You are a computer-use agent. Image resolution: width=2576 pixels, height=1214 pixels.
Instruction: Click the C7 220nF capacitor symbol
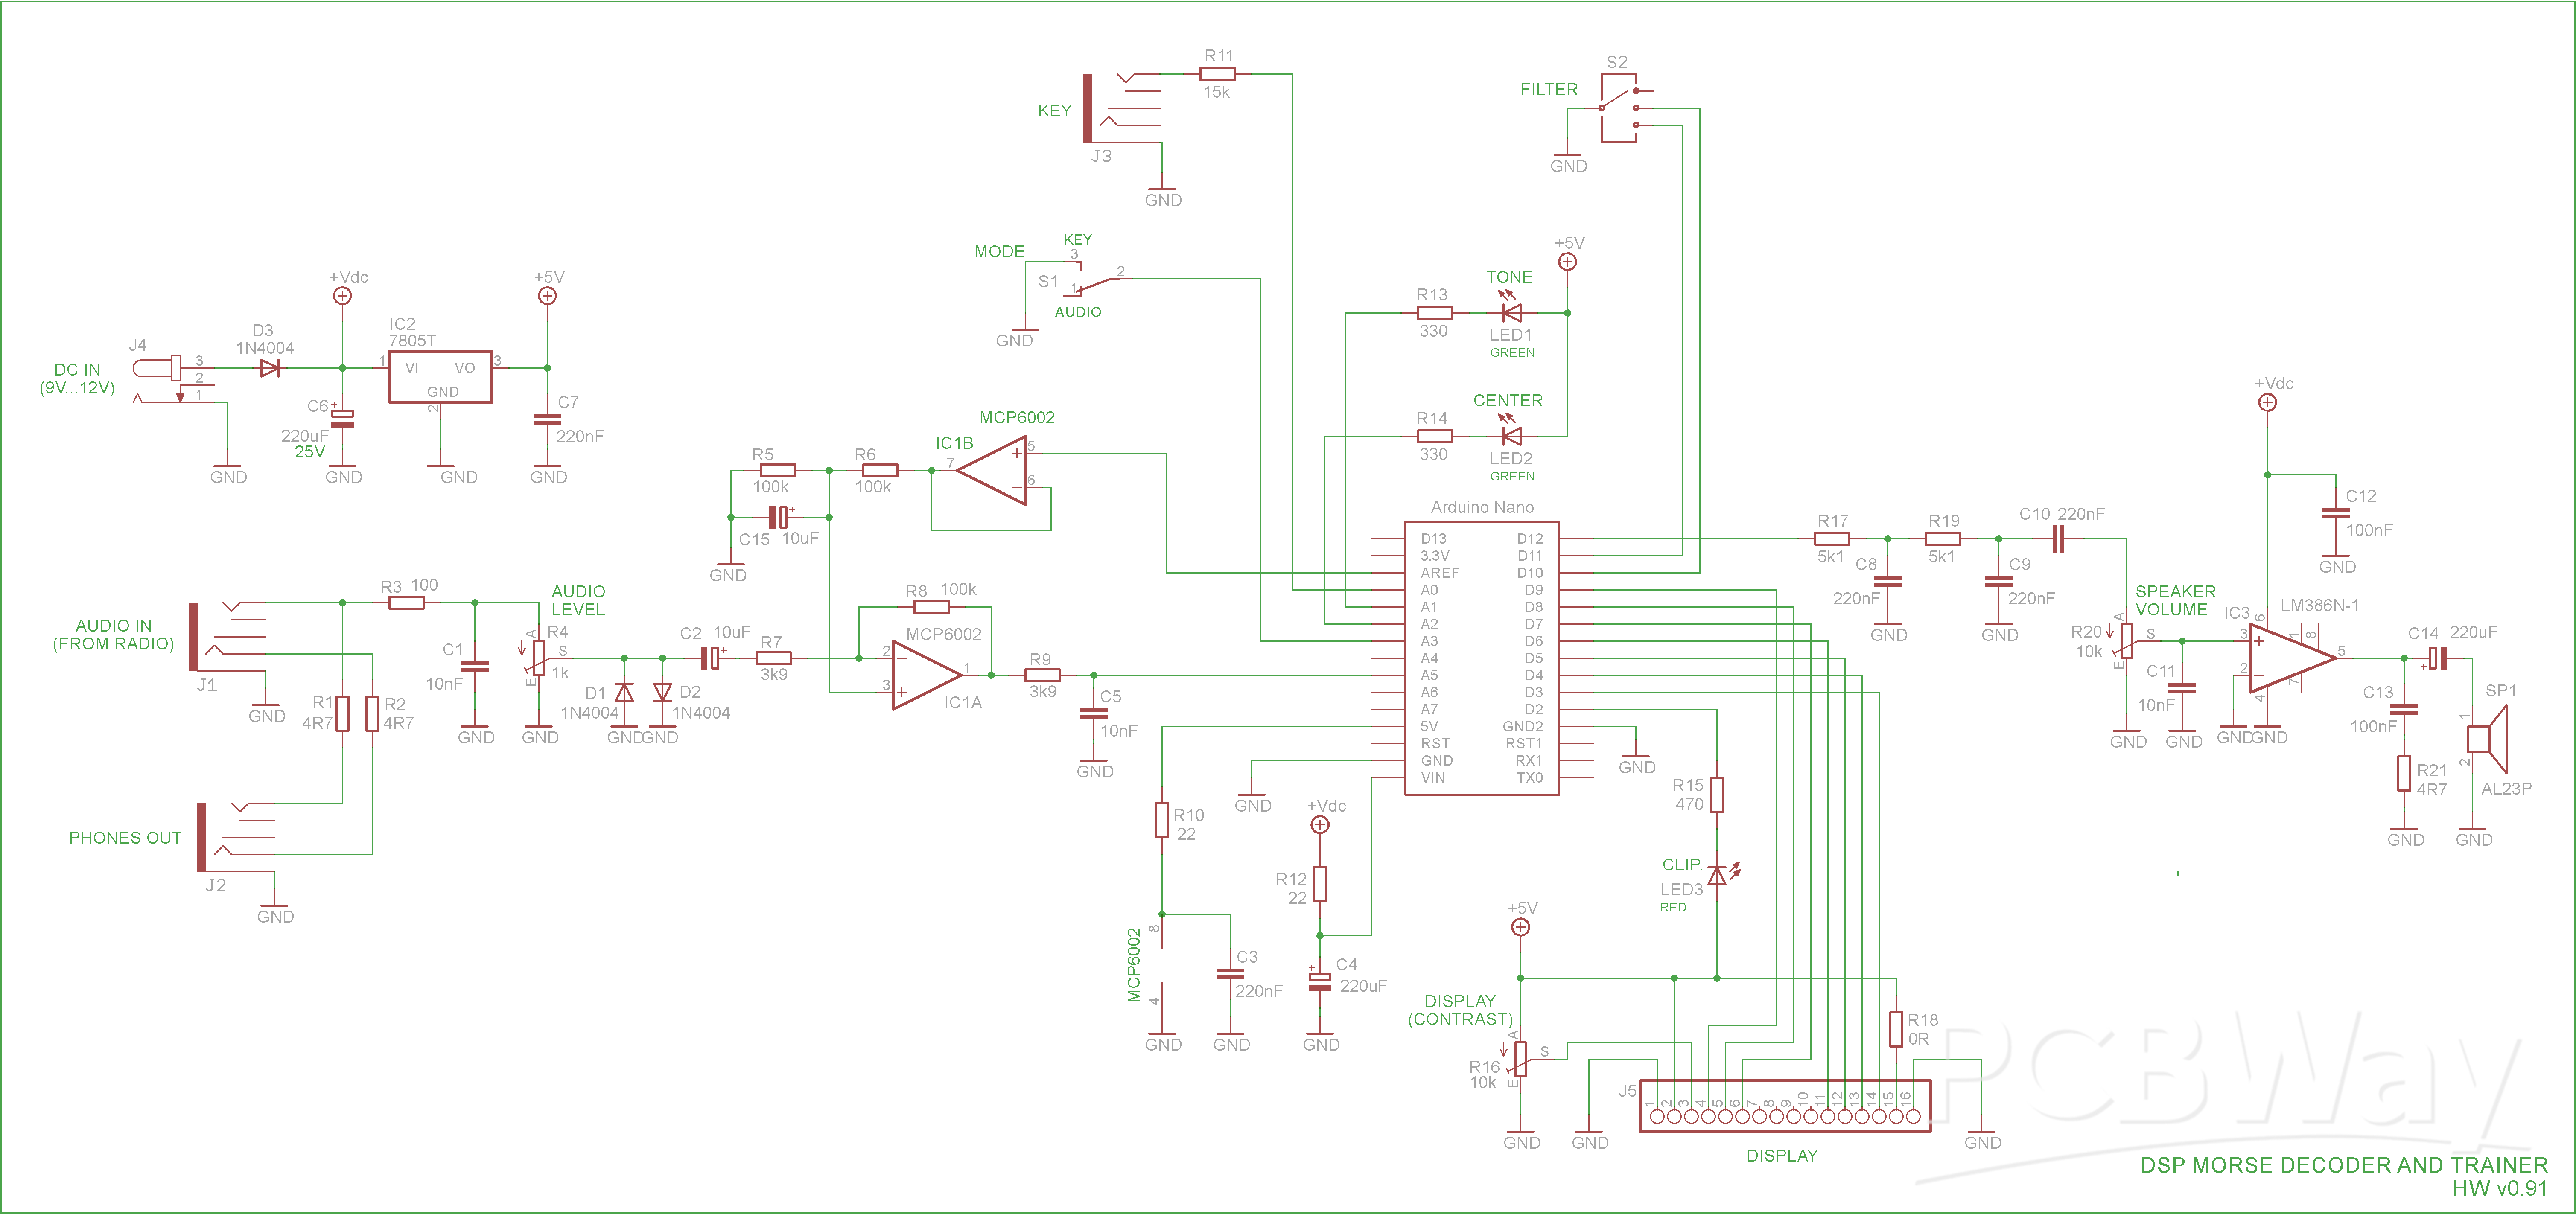[x=547, y=419]
